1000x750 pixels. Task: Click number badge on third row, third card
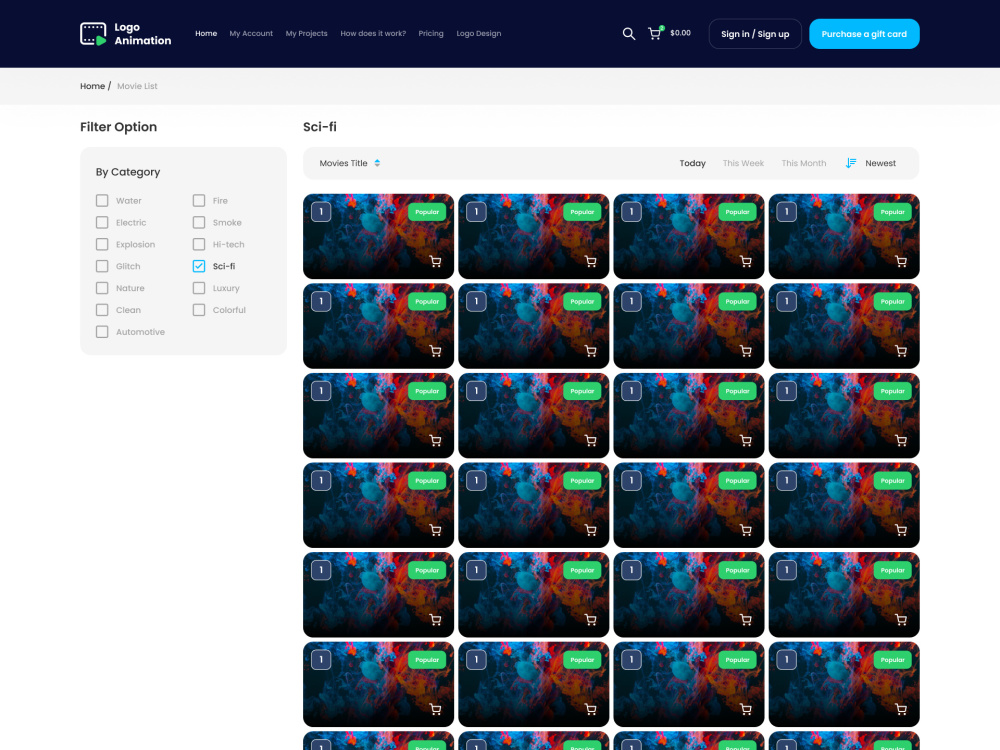pyautogui.click(x=631, y=391)
